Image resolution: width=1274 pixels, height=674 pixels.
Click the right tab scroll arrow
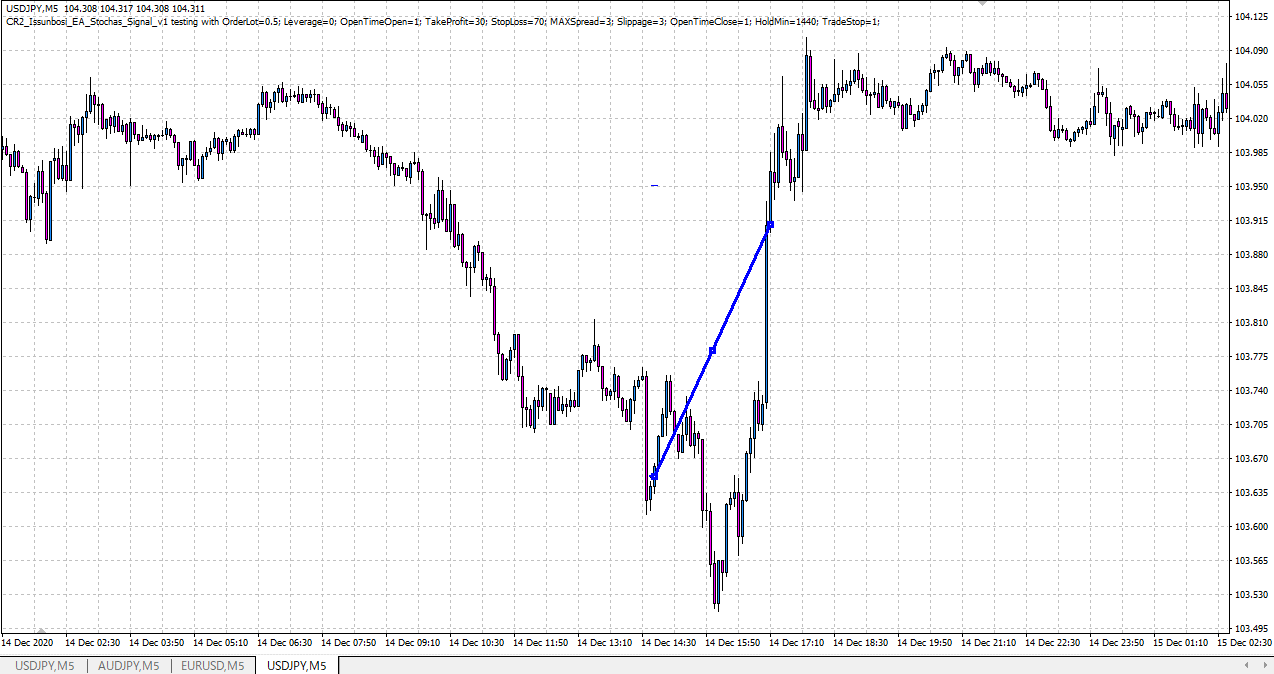click(x=1265, y=665)
